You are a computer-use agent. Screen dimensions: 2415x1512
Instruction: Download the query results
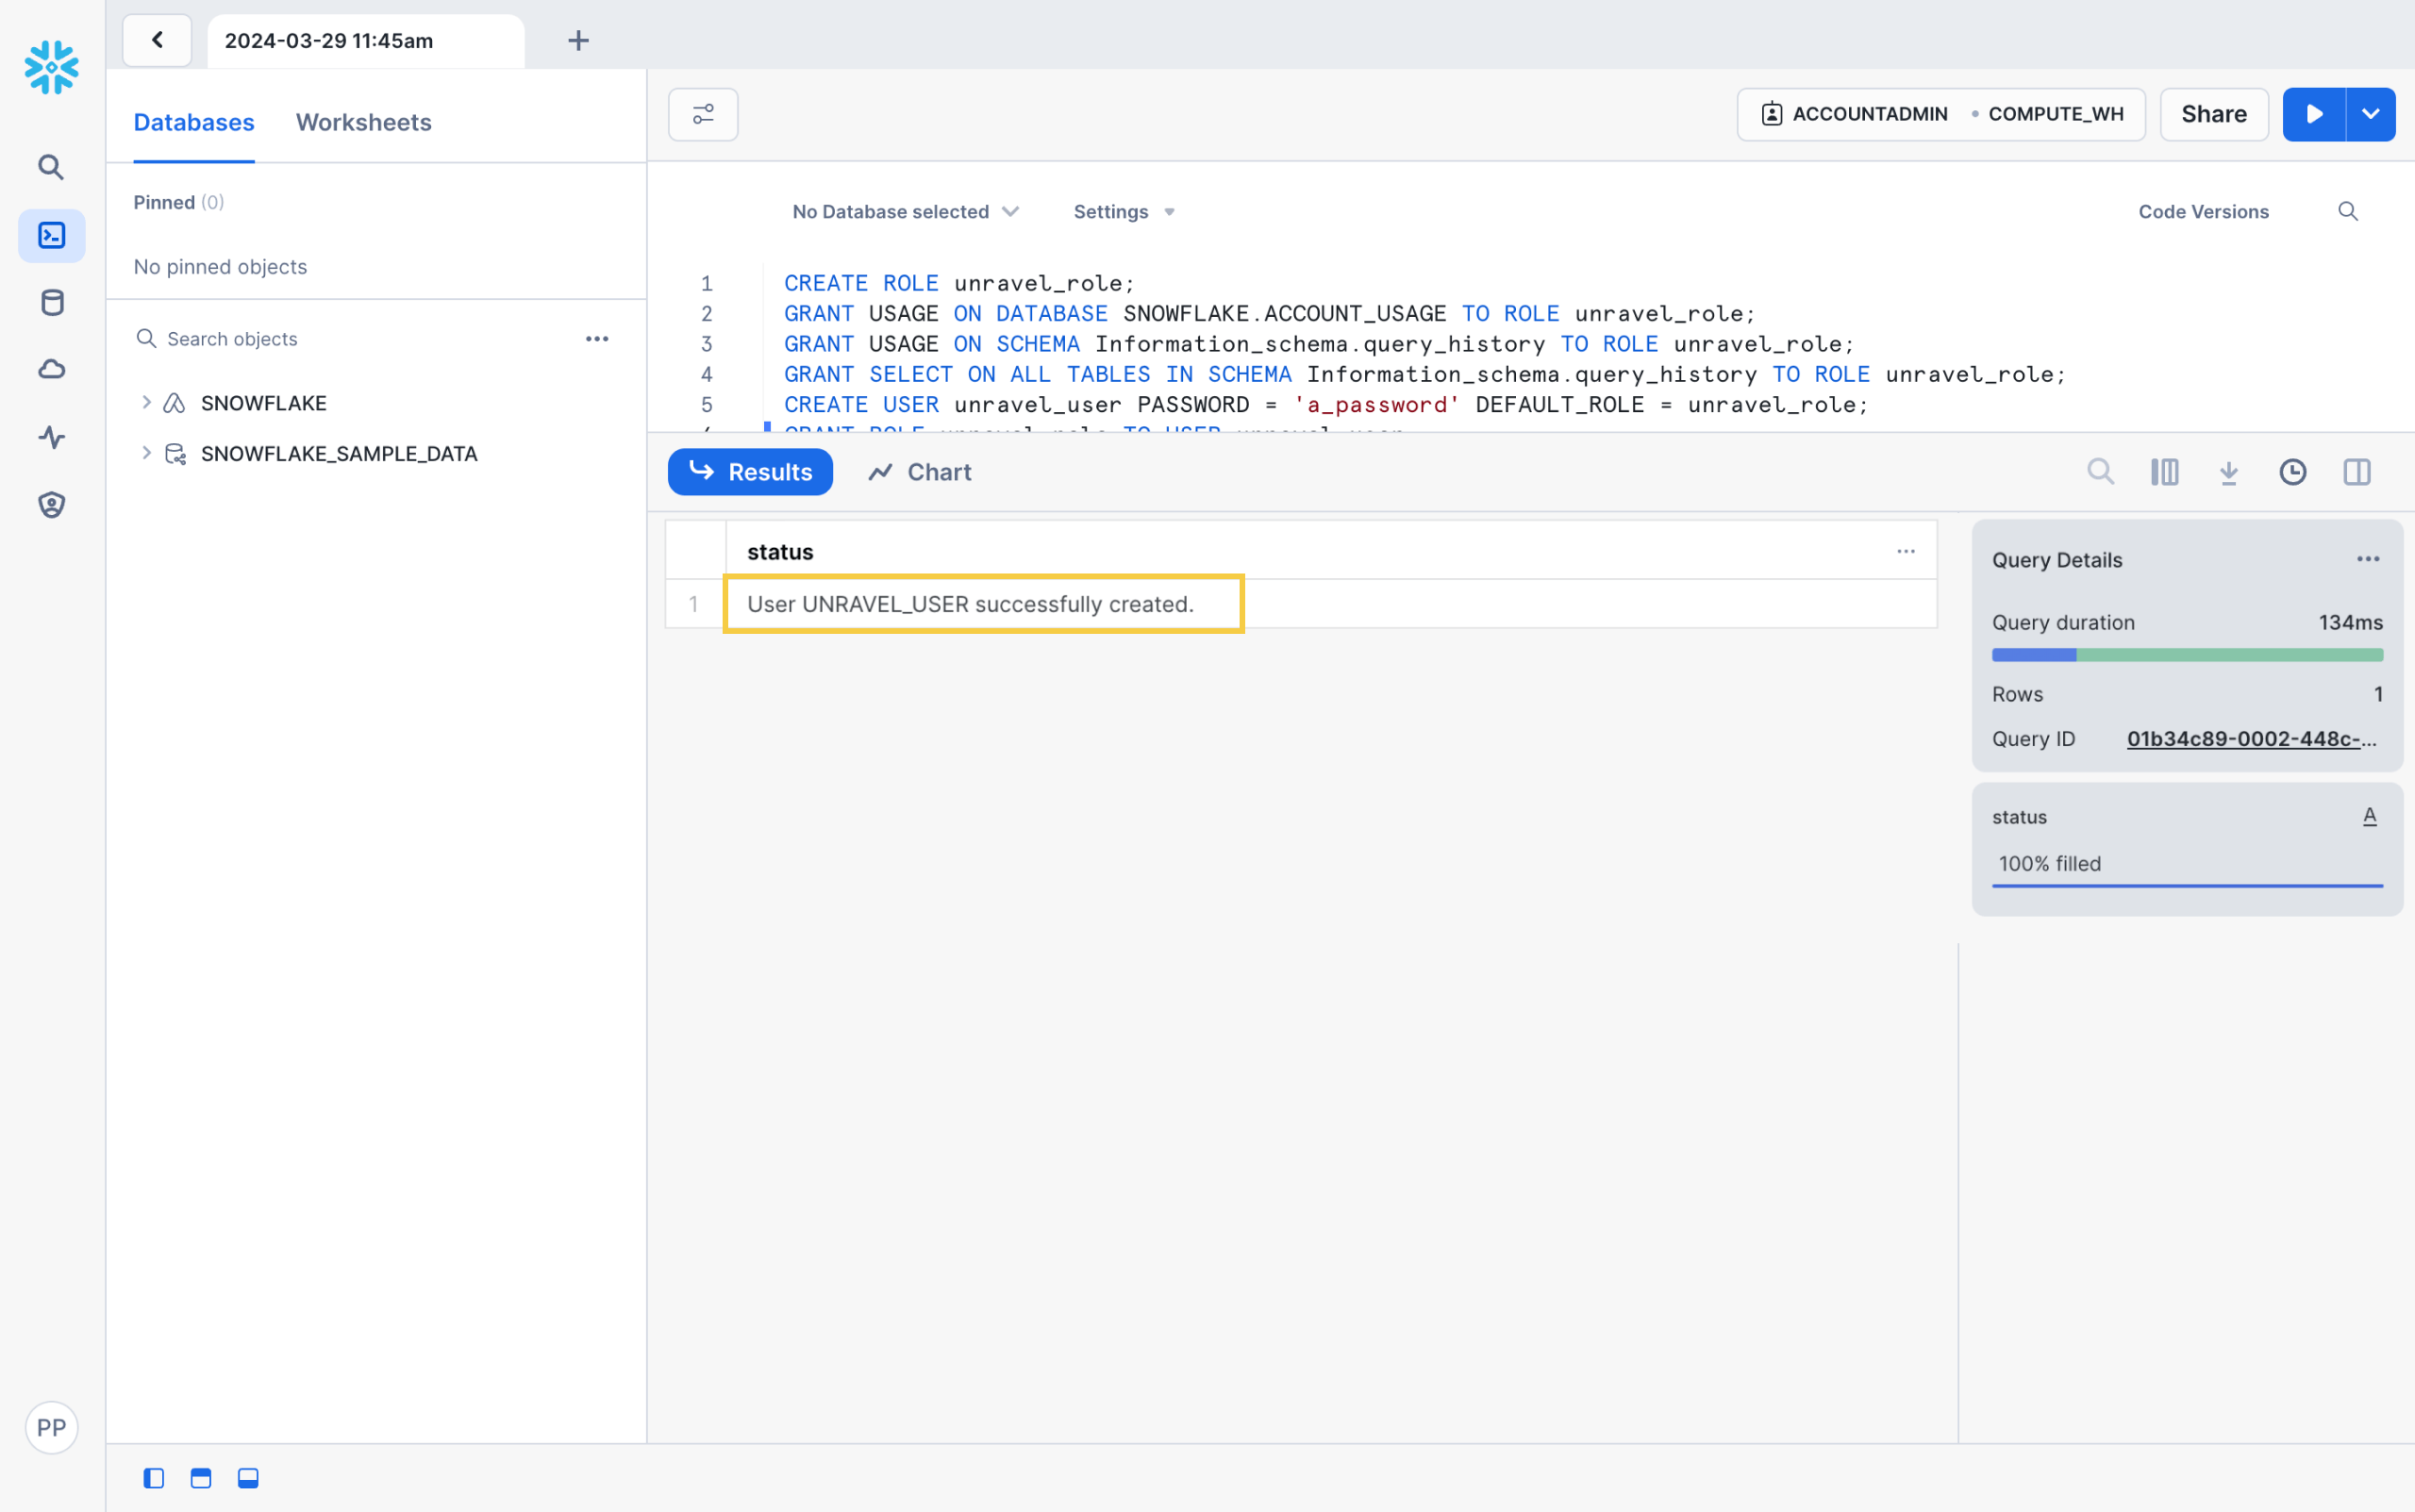[2228, 472]
